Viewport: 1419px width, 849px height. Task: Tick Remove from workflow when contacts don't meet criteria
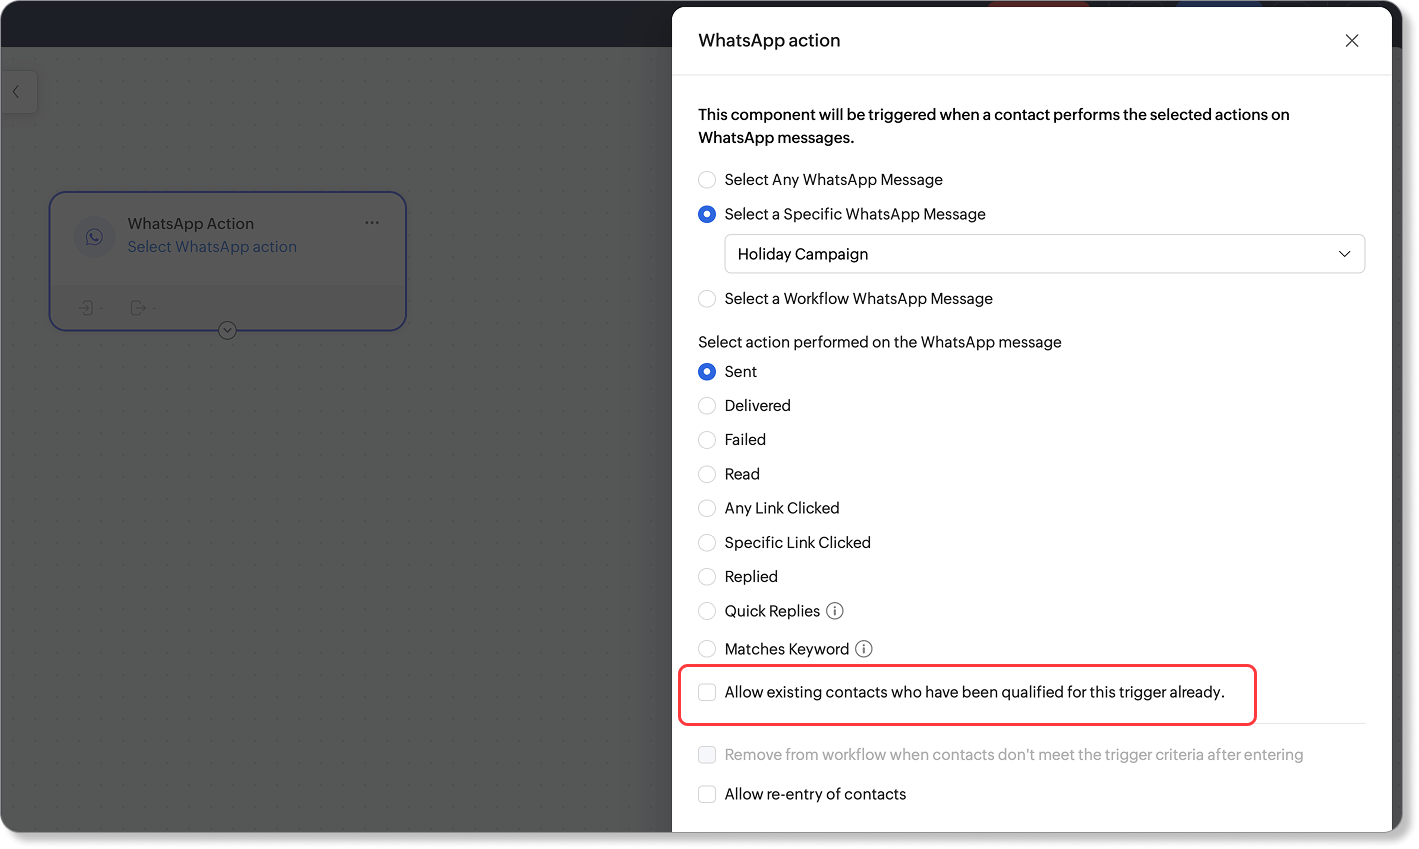[707, 755]
